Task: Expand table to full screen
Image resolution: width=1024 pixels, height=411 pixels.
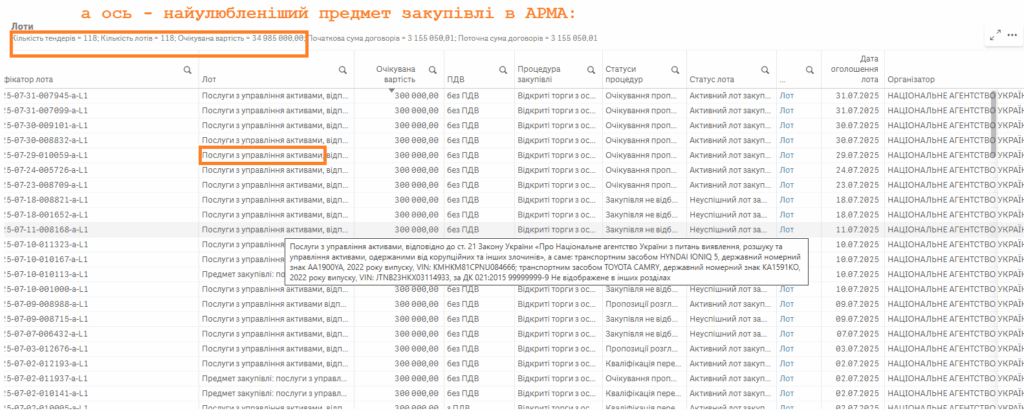Action: click(x=995, y=34)
